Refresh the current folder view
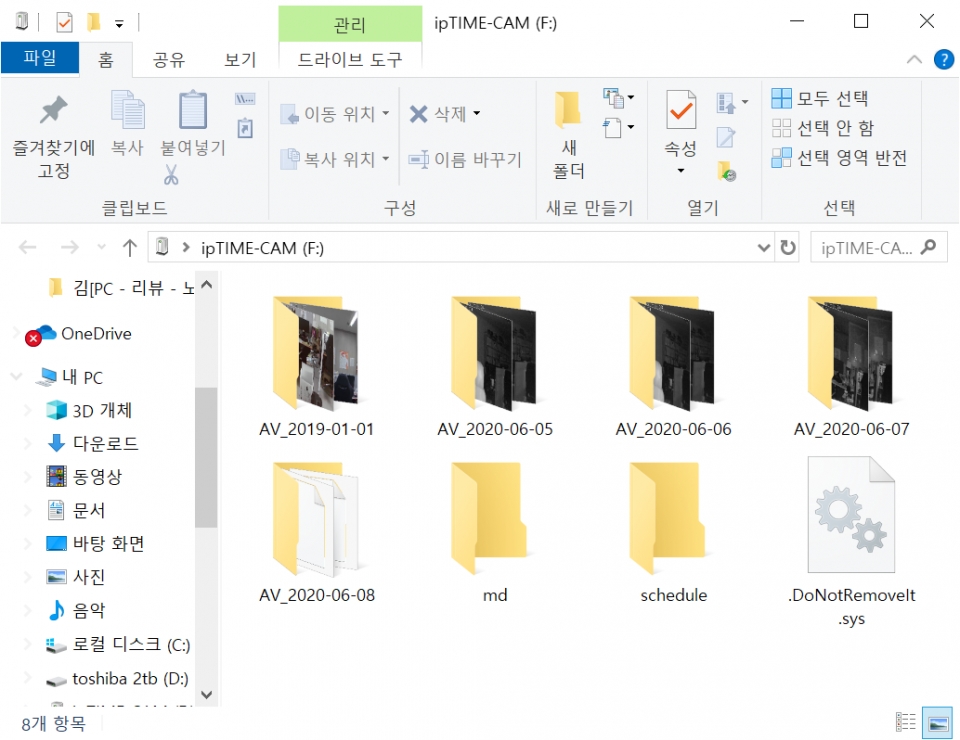 click(x=788, y=248)
